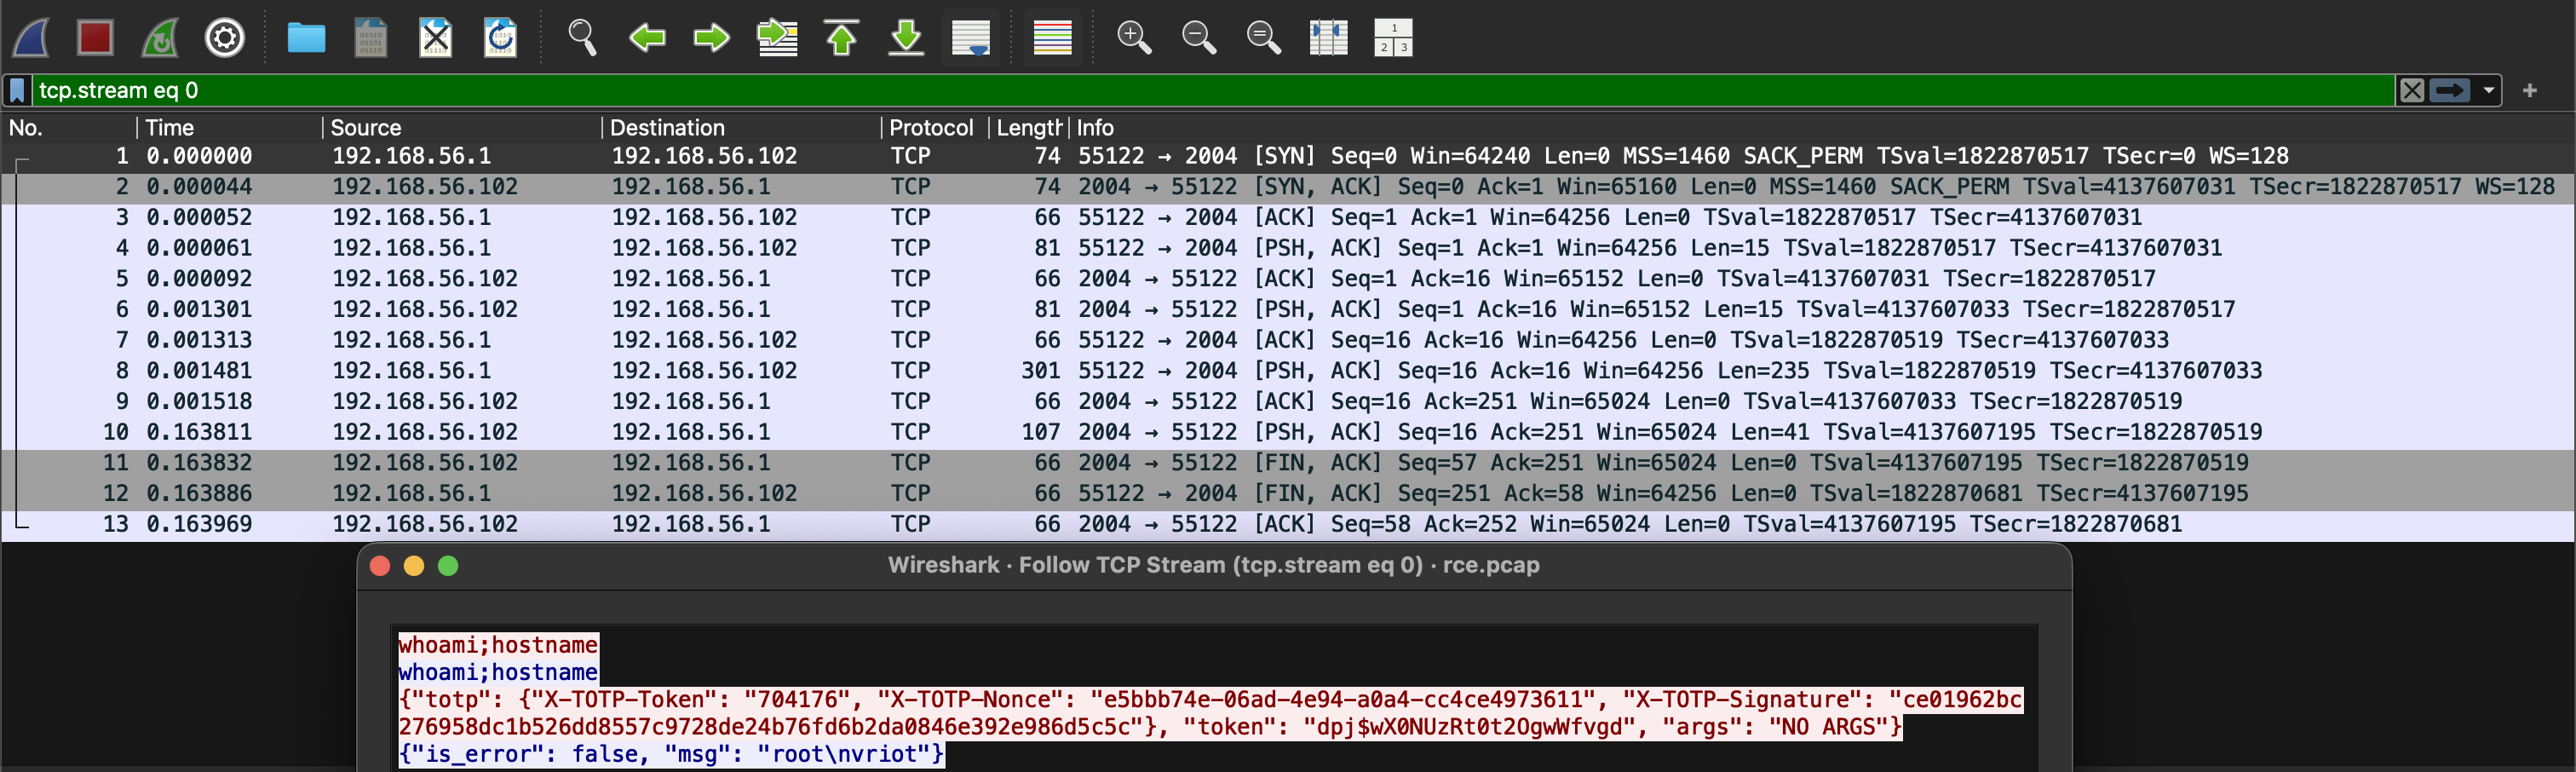Open capture options gear icon
The image size is (2576, 772).
click(225, 38)
